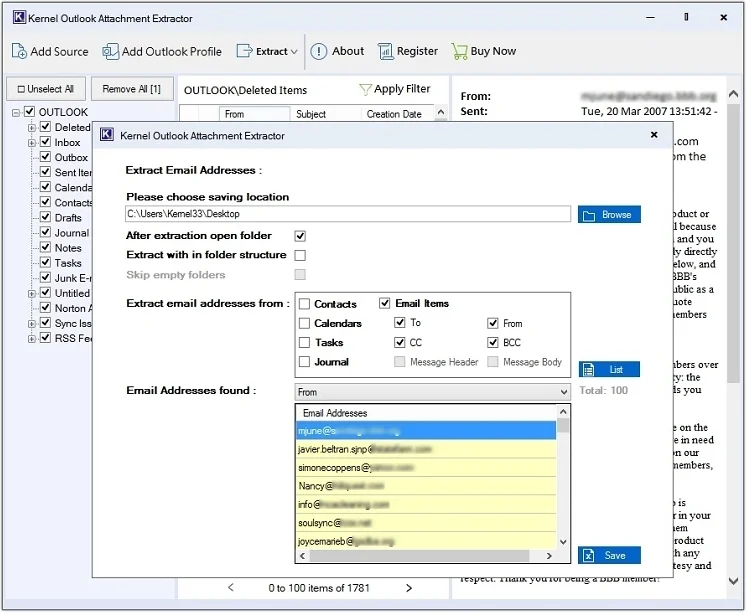Screen dimensions: 747x613
Task: Expand the Inbox tree node
Action: (x=31, y=142)
